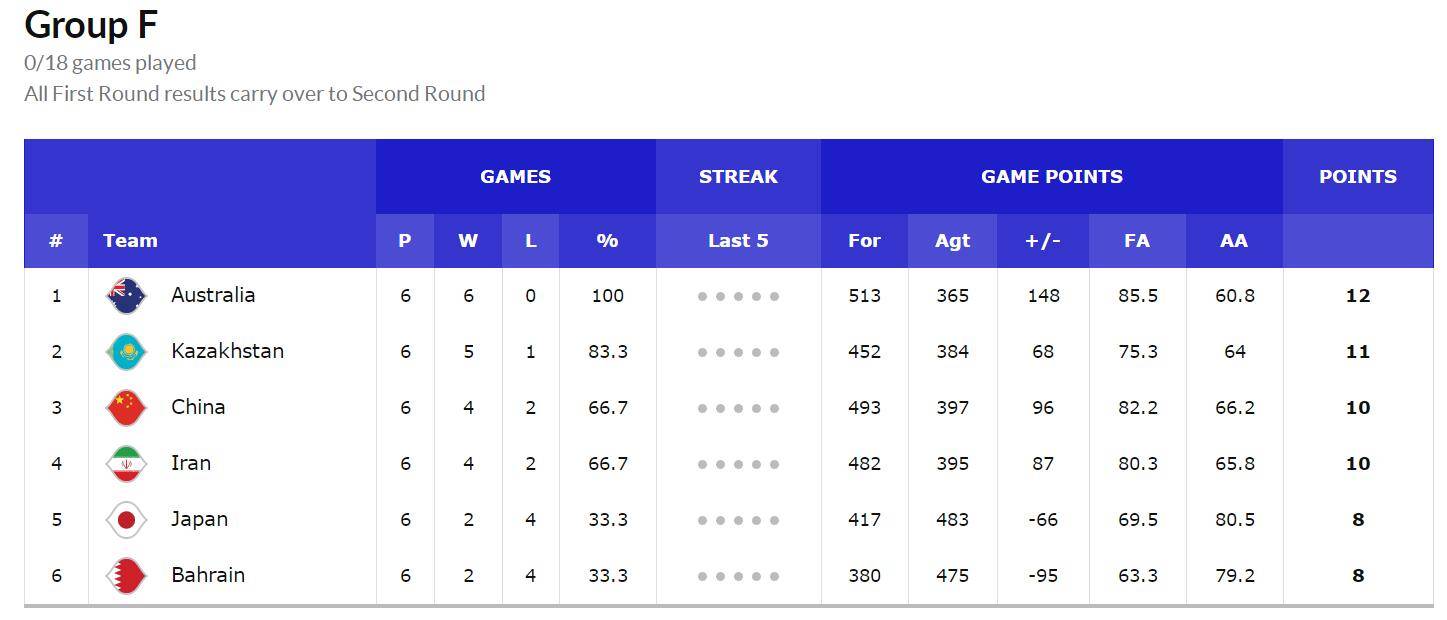The height and width of the screenshot is (620, 1447).
Task: Click the Kazakhstan flag icon
Action: tap(126, 352)
